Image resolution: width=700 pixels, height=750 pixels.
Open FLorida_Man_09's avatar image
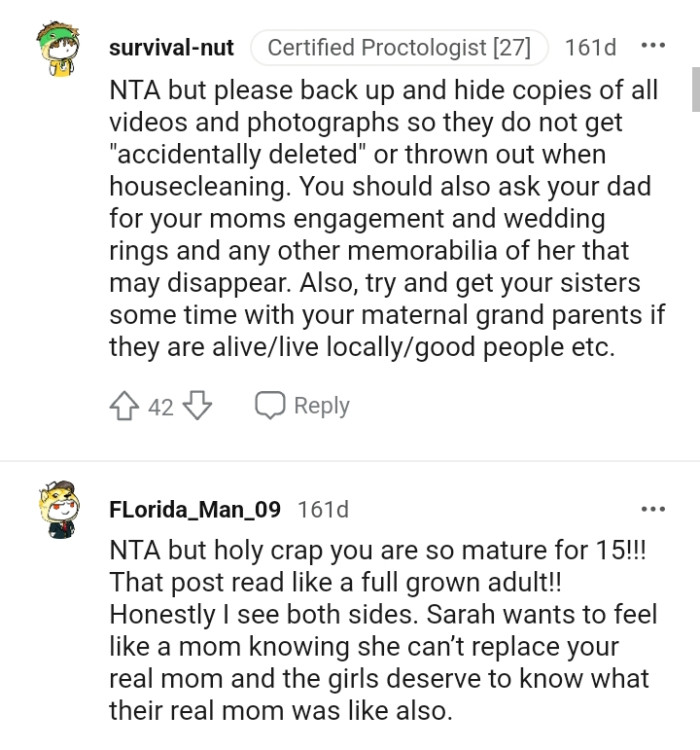point(56,509)
